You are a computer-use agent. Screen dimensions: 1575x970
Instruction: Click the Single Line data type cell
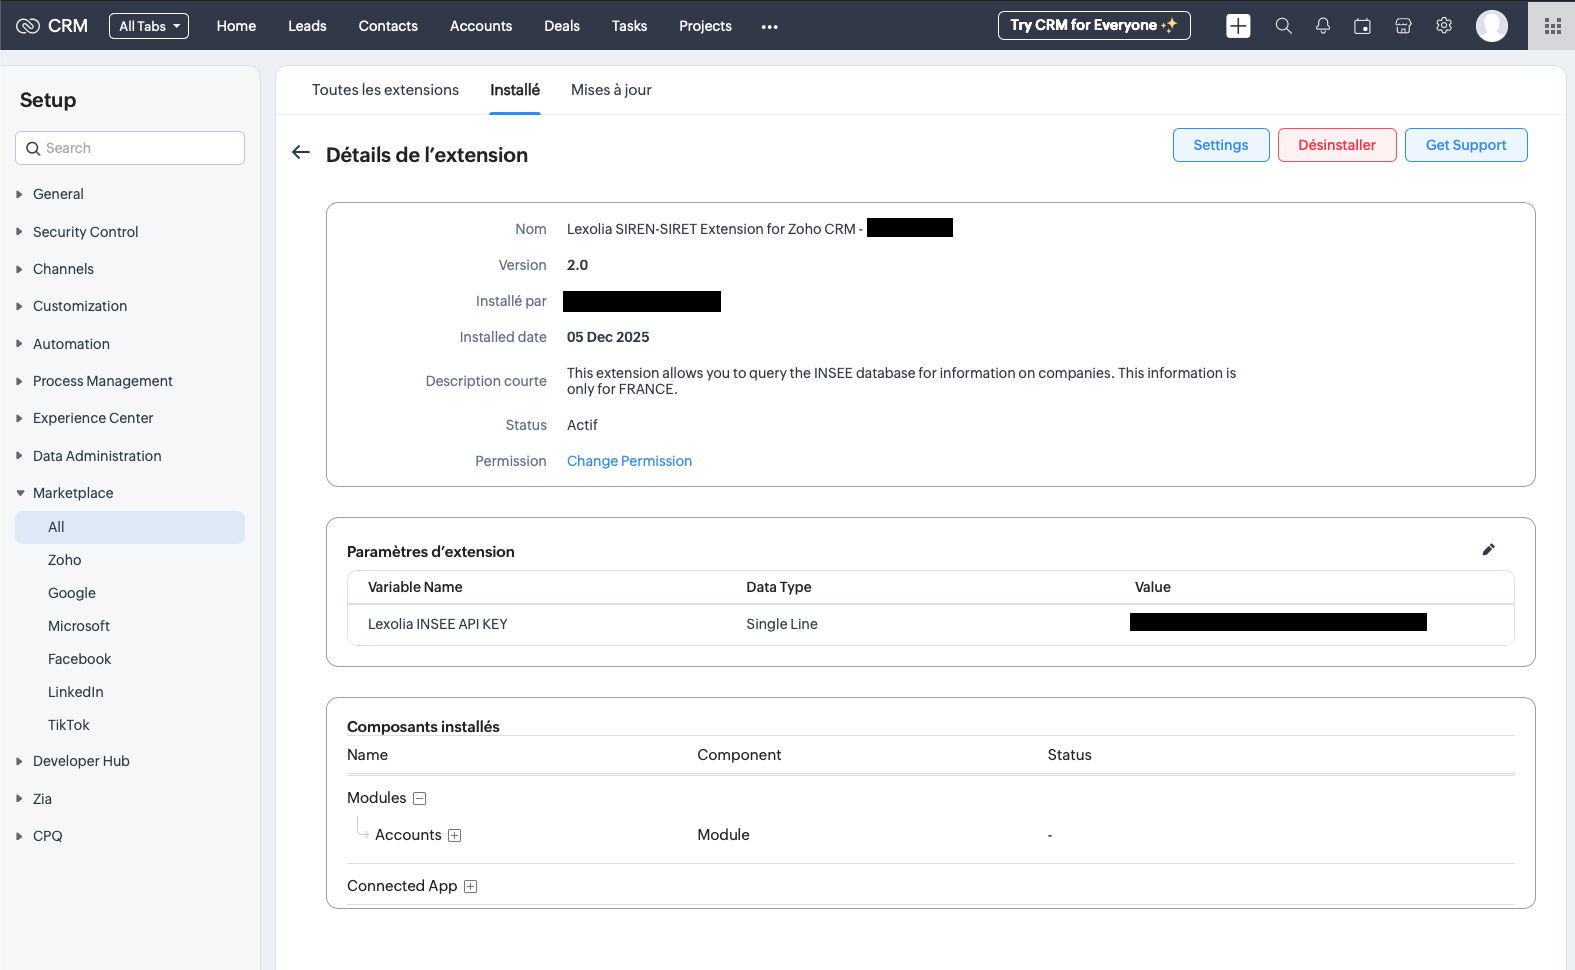(x=782, y=624)
